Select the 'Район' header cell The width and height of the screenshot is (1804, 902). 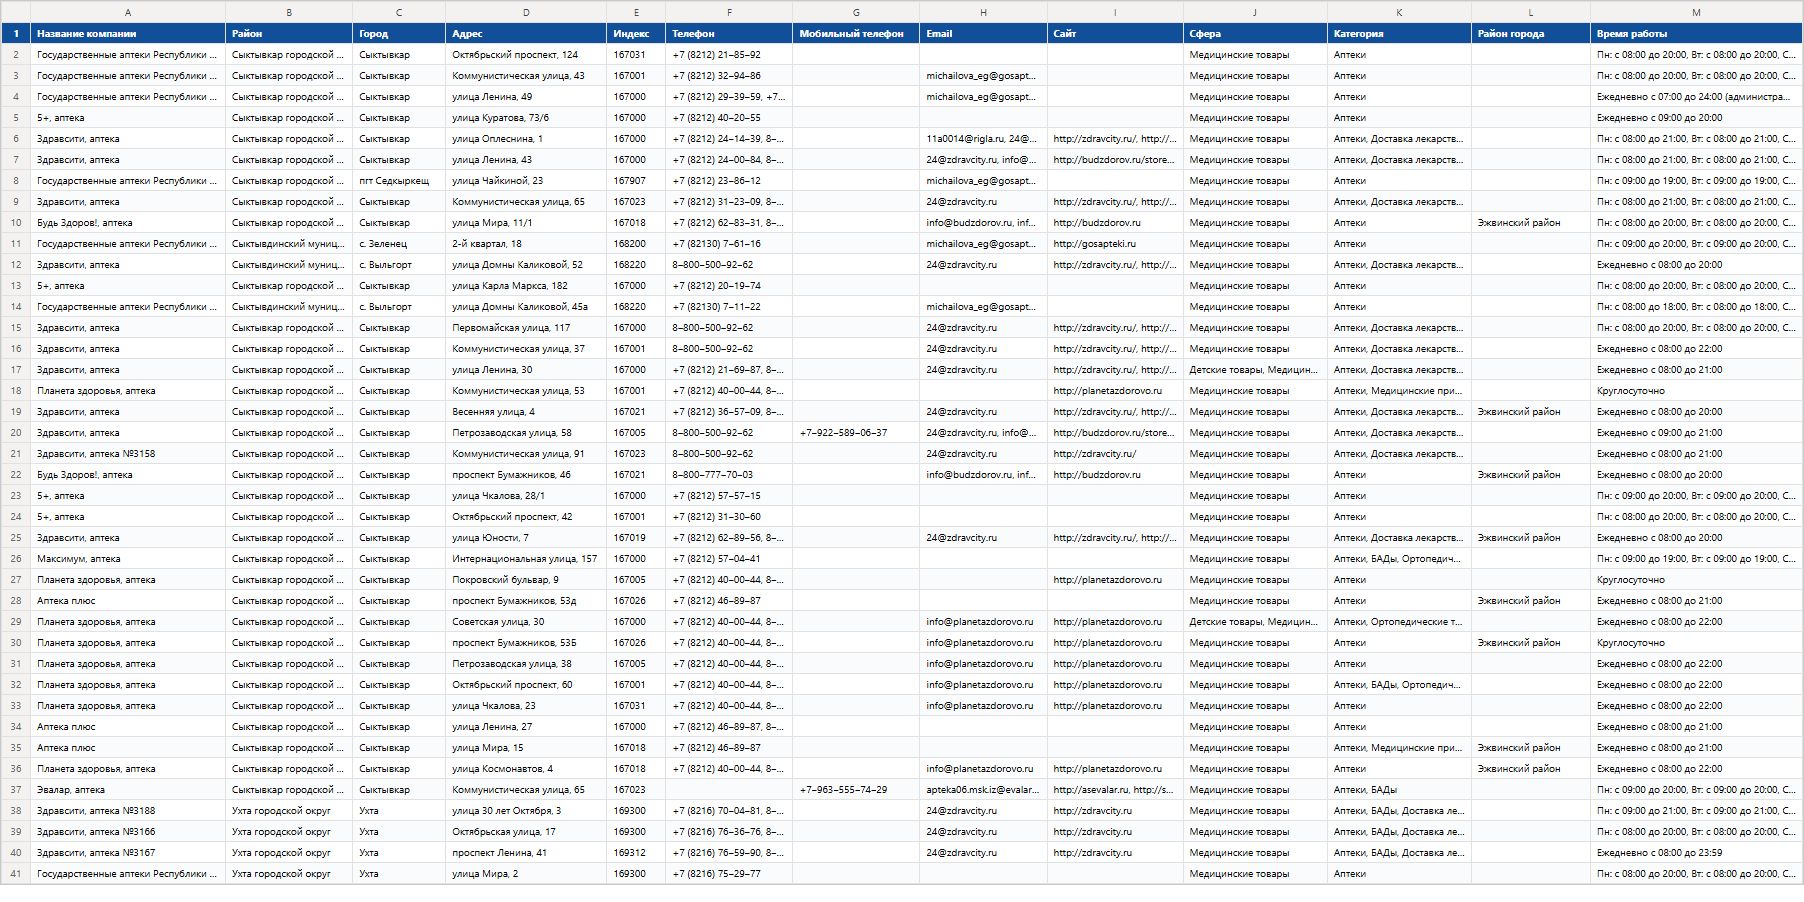click(289, 33)
